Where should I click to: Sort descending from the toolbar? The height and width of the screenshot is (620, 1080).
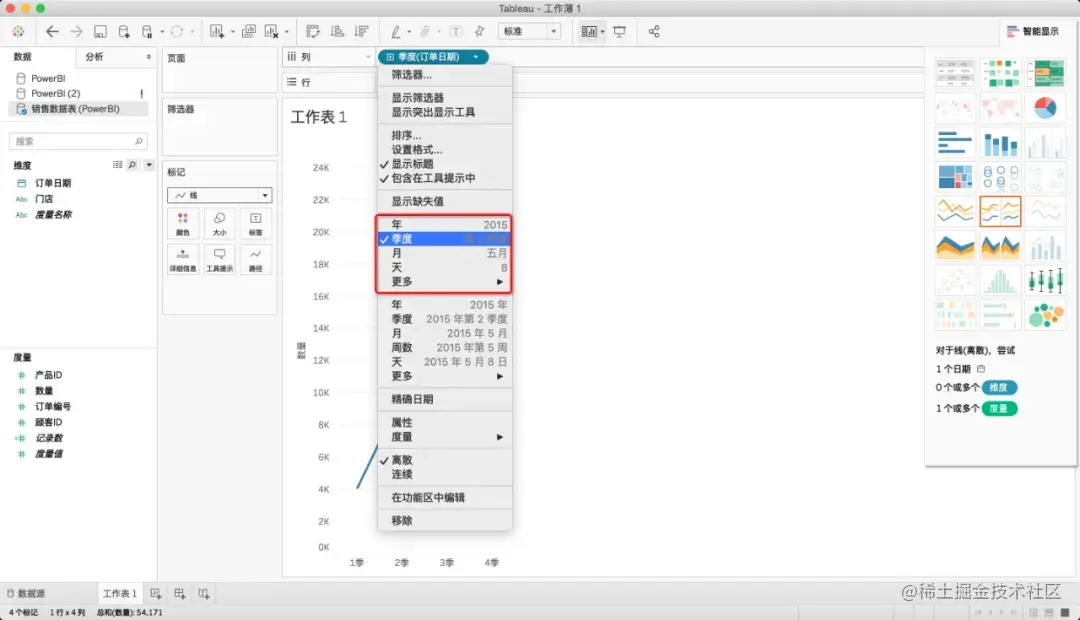tap(361, 31)
